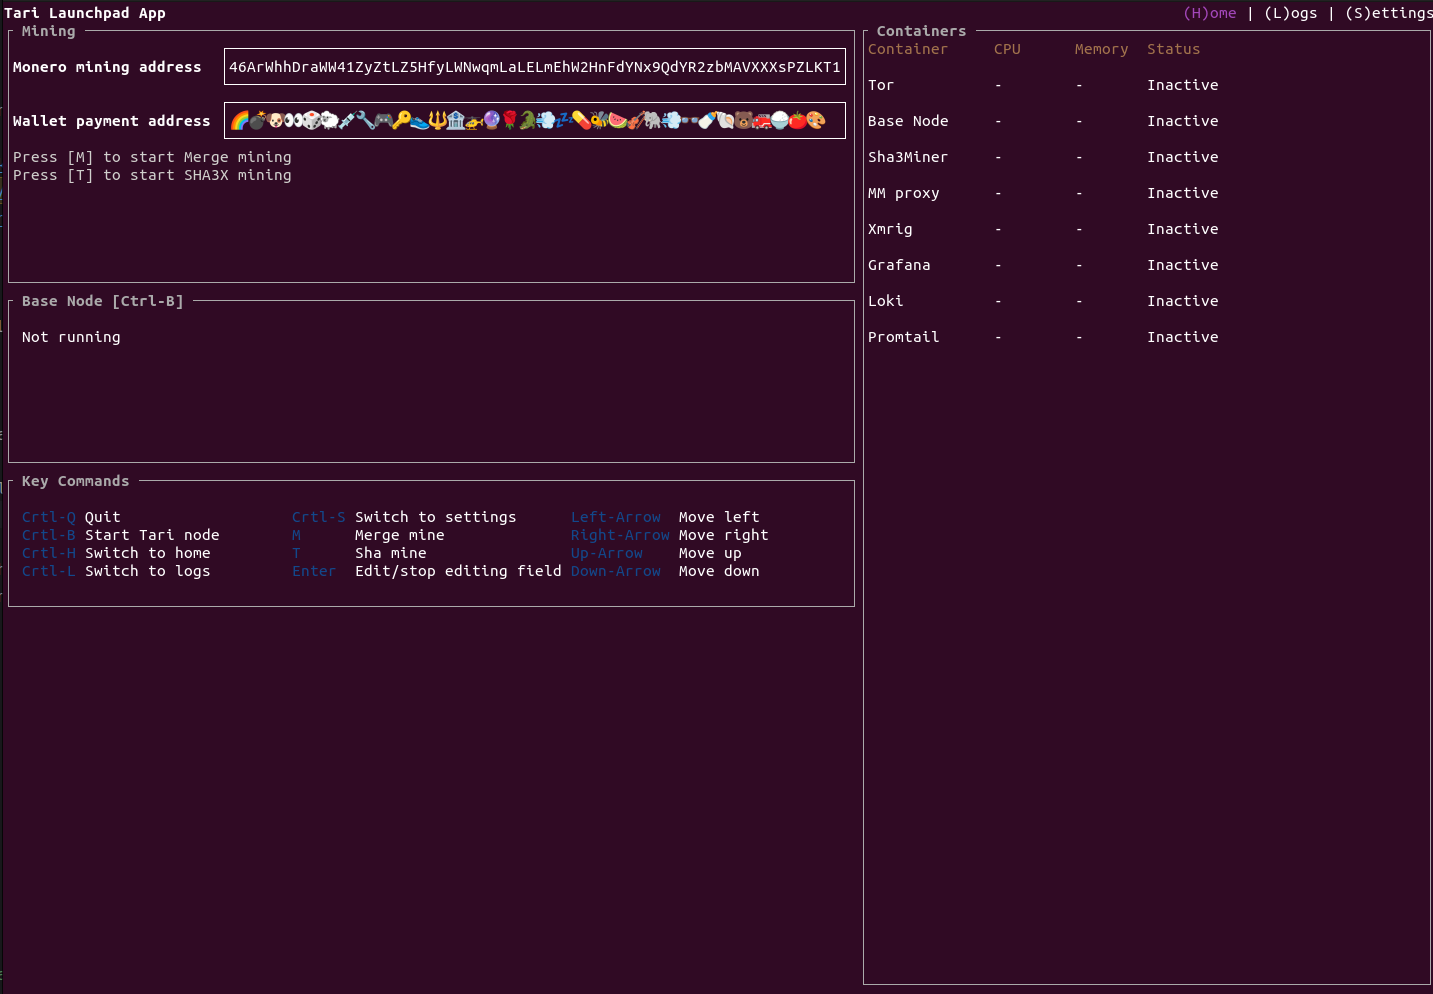
Task: Open the (S)ettings tab
Action: coord(1389,13)
